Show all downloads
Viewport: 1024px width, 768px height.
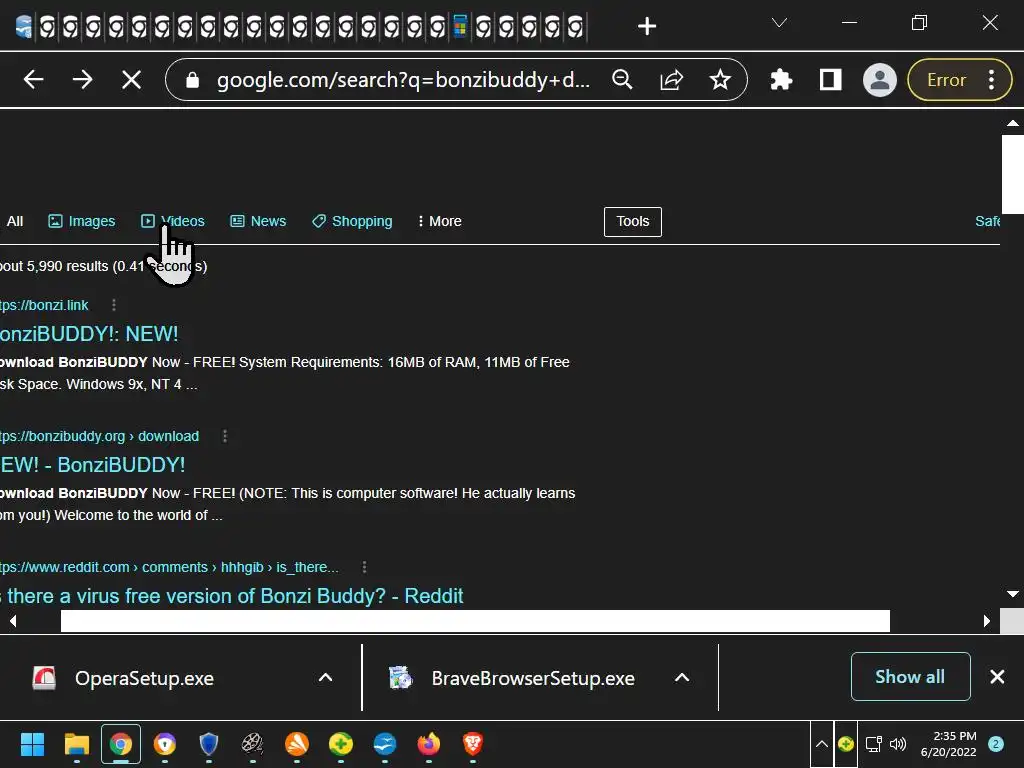click(x=910, y=677)
